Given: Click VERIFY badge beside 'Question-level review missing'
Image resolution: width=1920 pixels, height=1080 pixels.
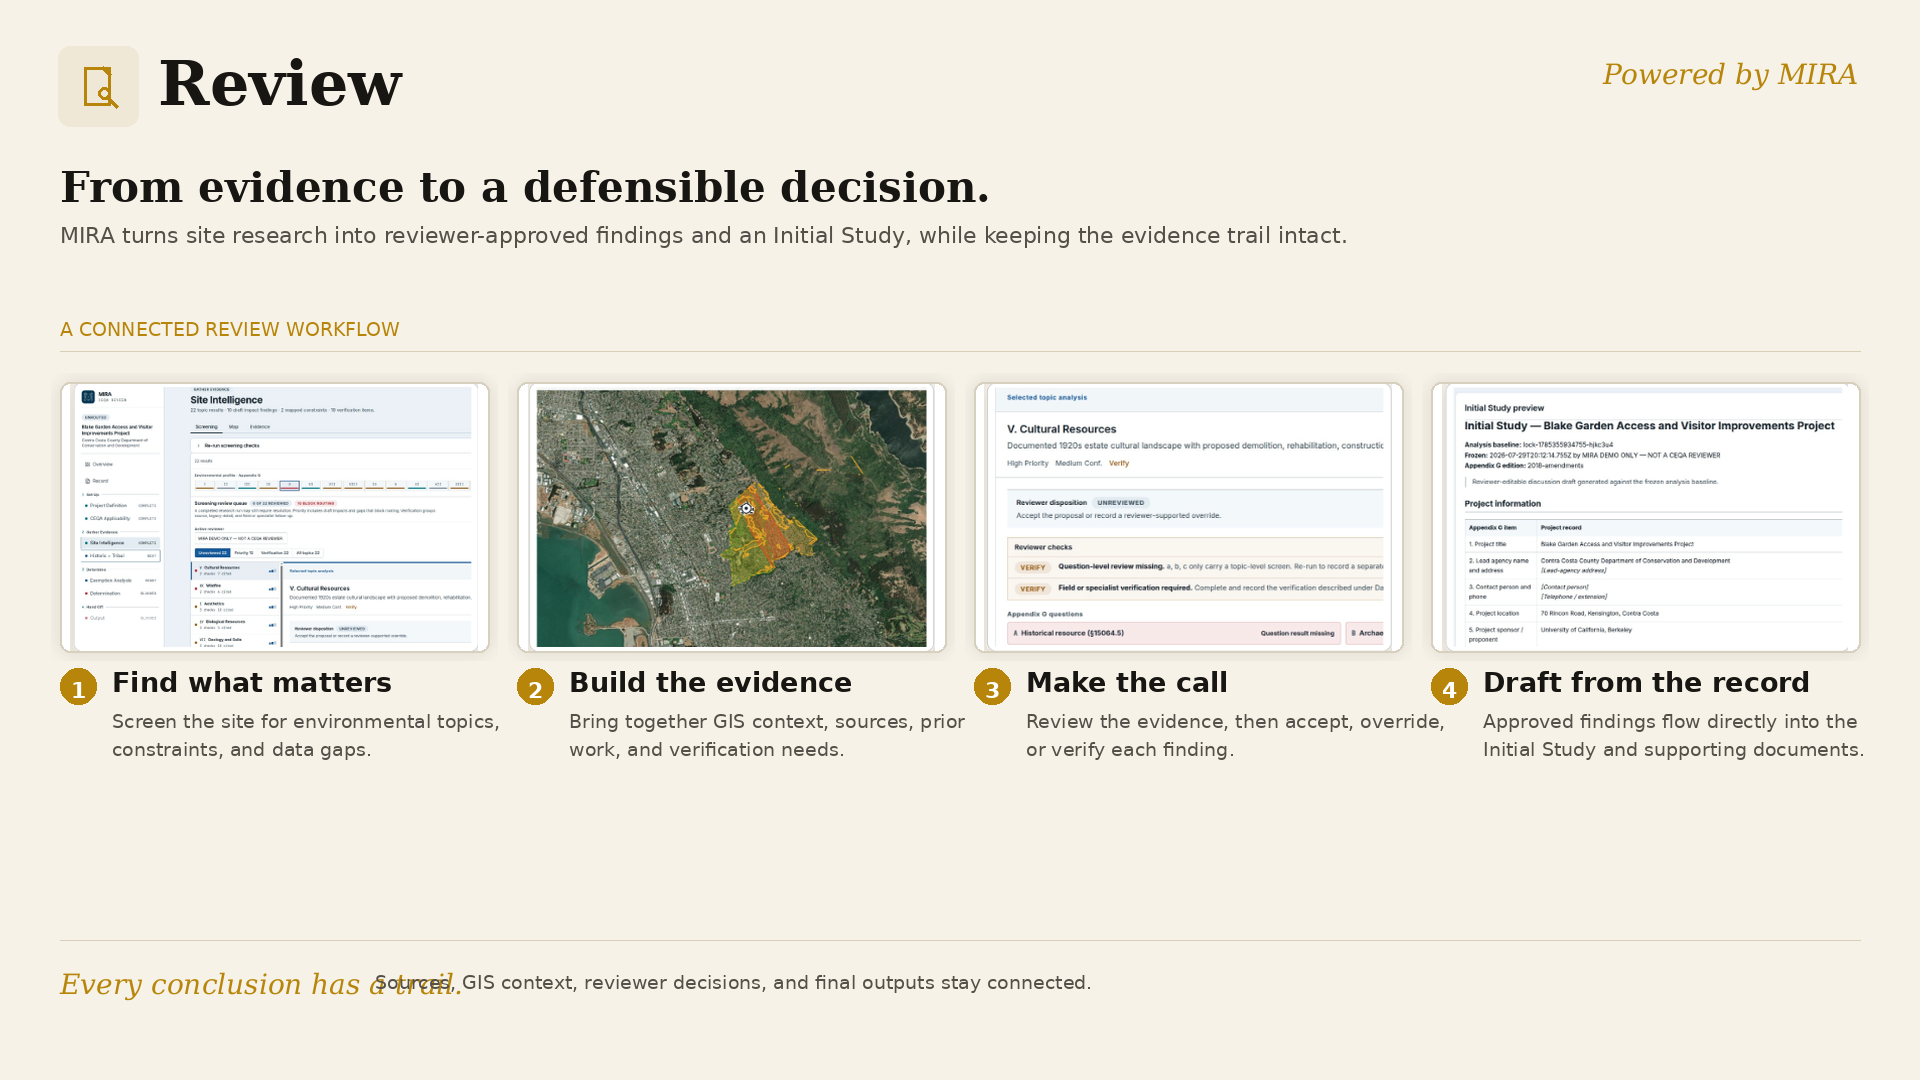Looking at the screenshot, I should point(1033,567).
